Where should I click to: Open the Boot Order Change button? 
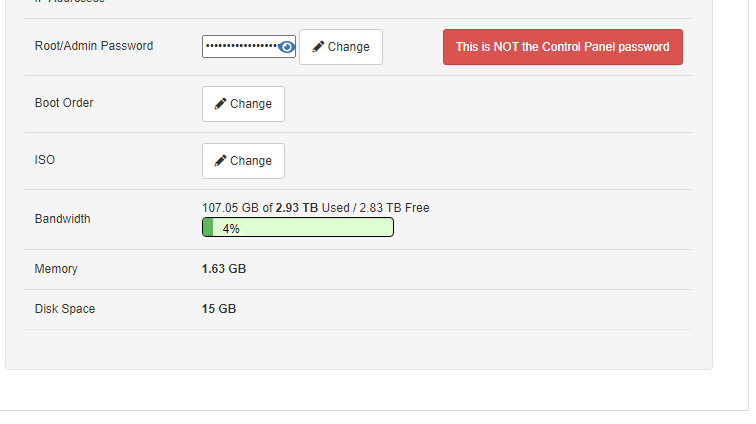tap(243, 104)
